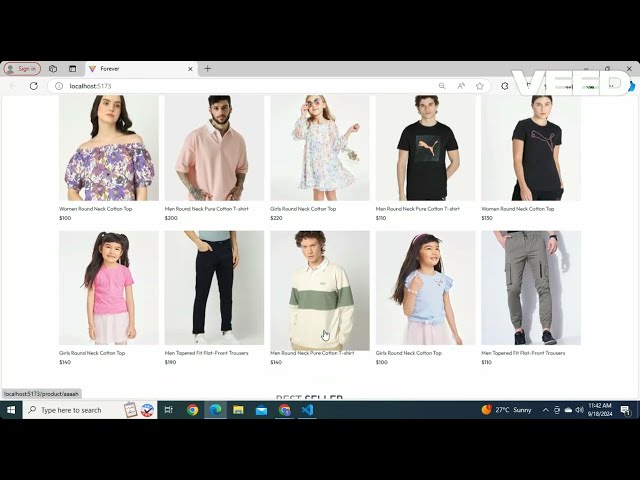This screenshot has width=640, height=480.
Task: Open Task View on the taskbar
Action: (168, 410)
